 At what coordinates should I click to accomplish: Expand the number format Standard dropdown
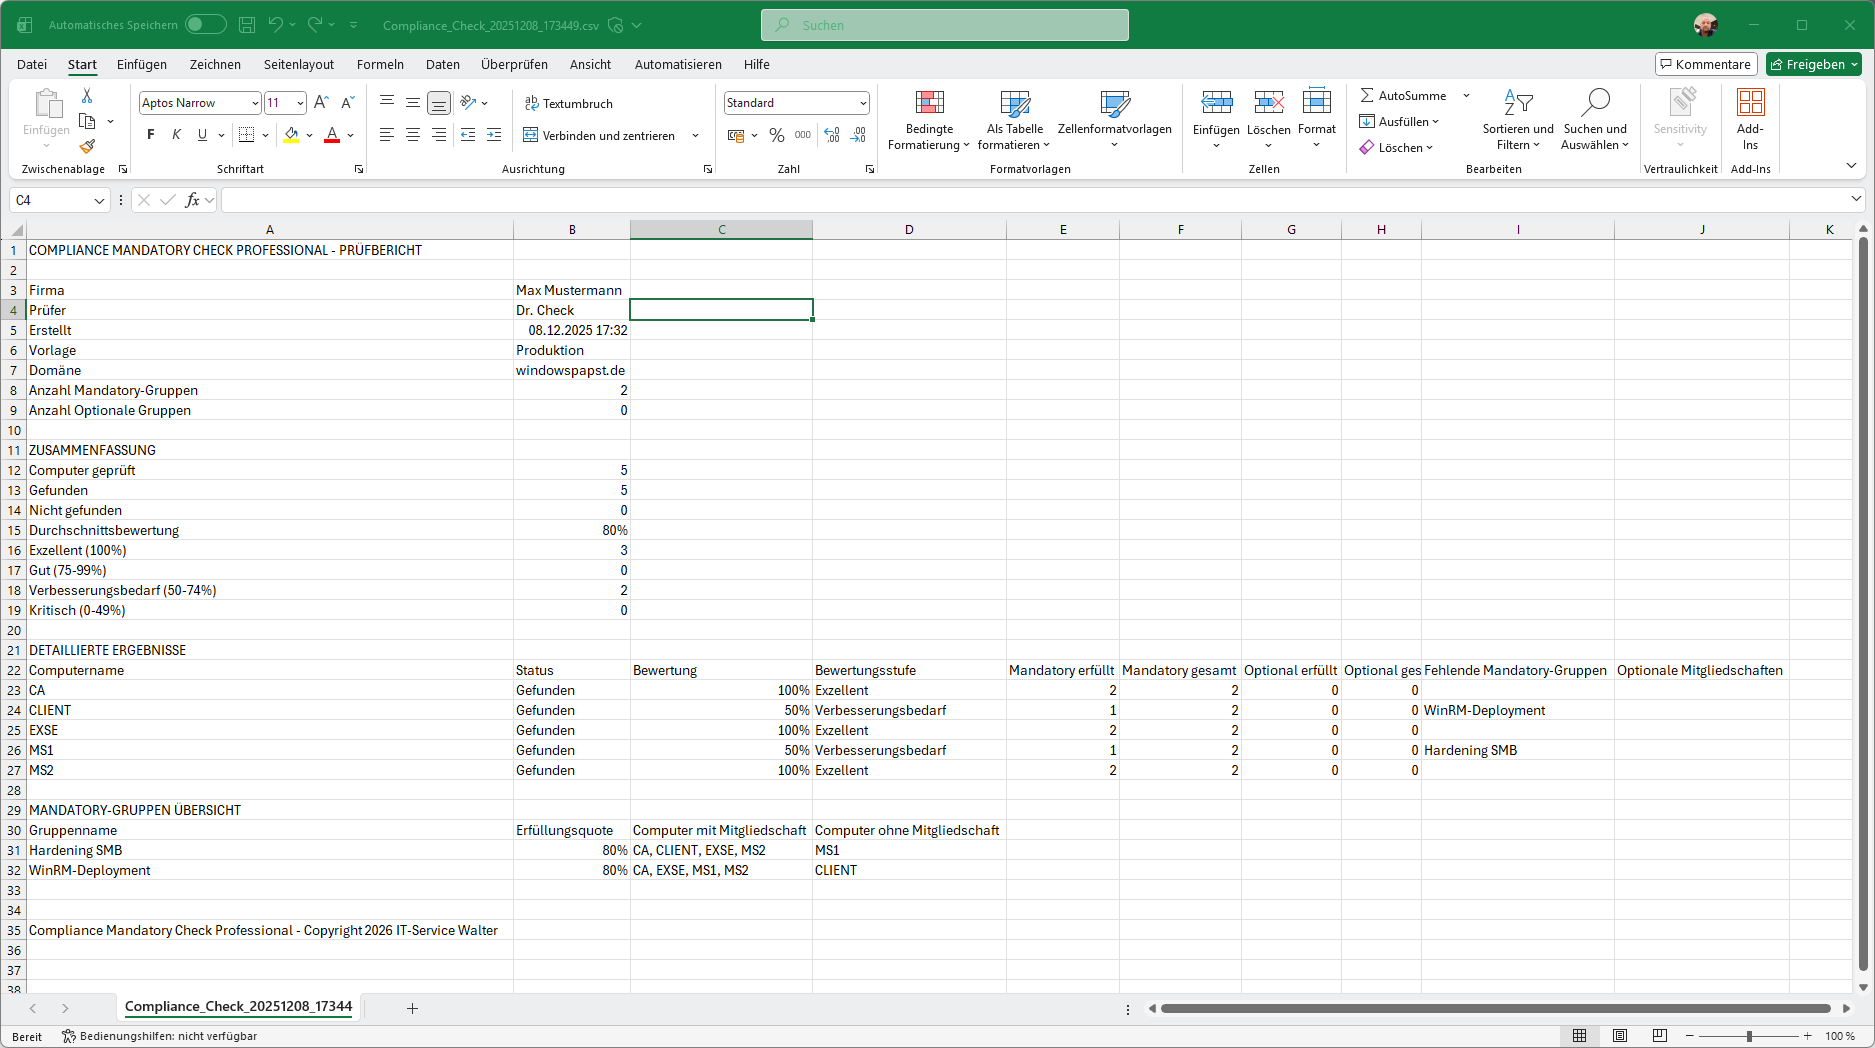862,103
